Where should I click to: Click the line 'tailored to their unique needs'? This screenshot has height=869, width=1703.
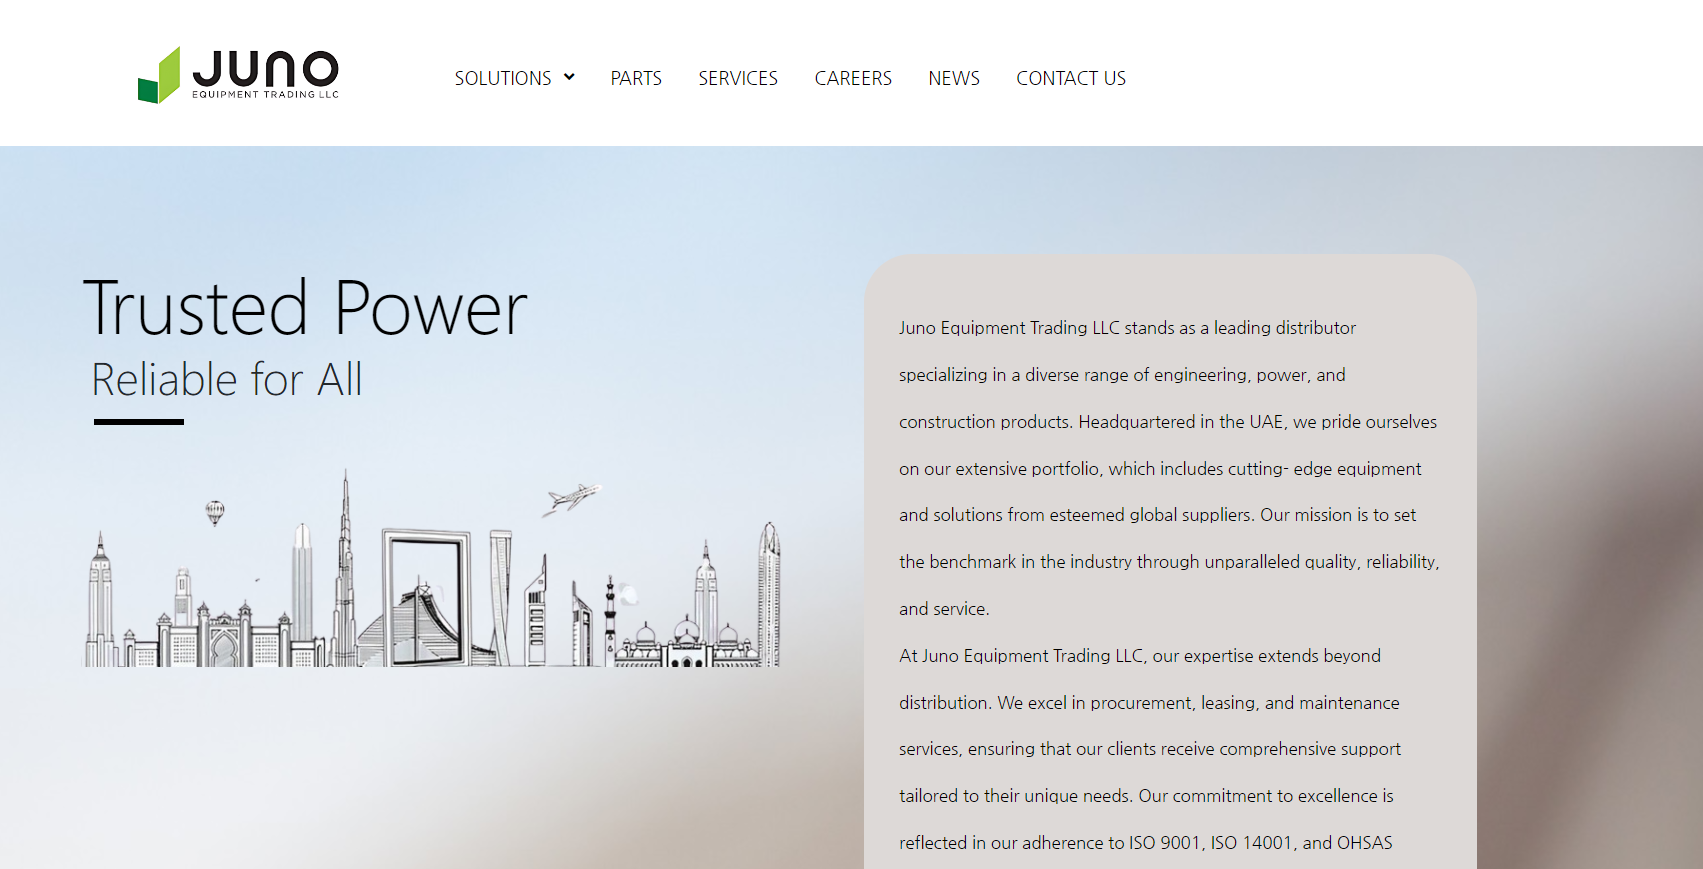1146,796
